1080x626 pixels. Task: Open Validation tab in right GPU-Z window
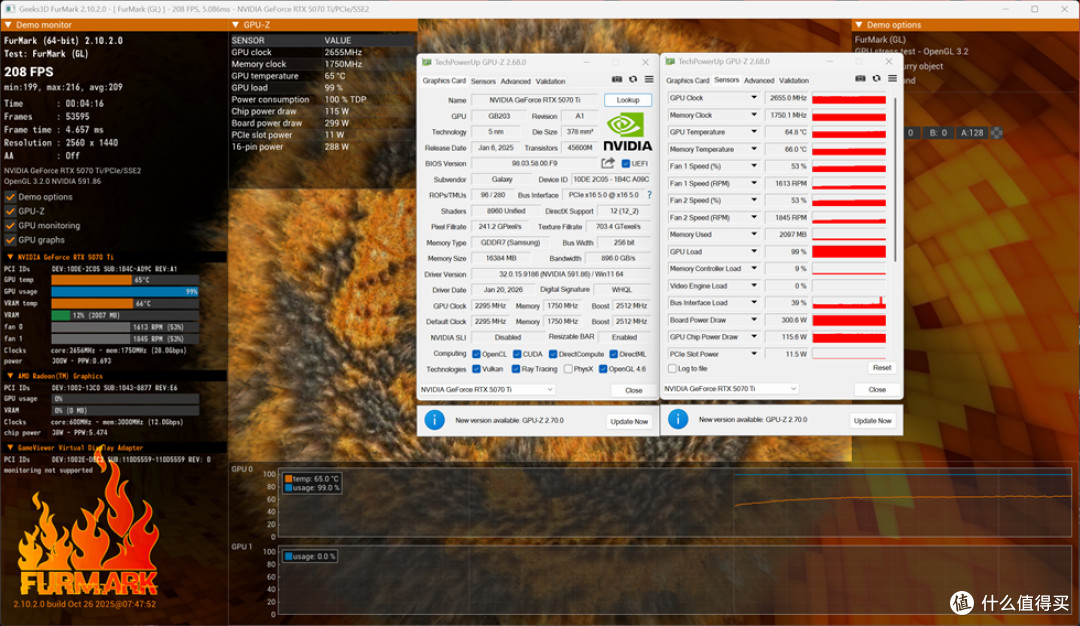pyautogui.click(x=794, y=81)
